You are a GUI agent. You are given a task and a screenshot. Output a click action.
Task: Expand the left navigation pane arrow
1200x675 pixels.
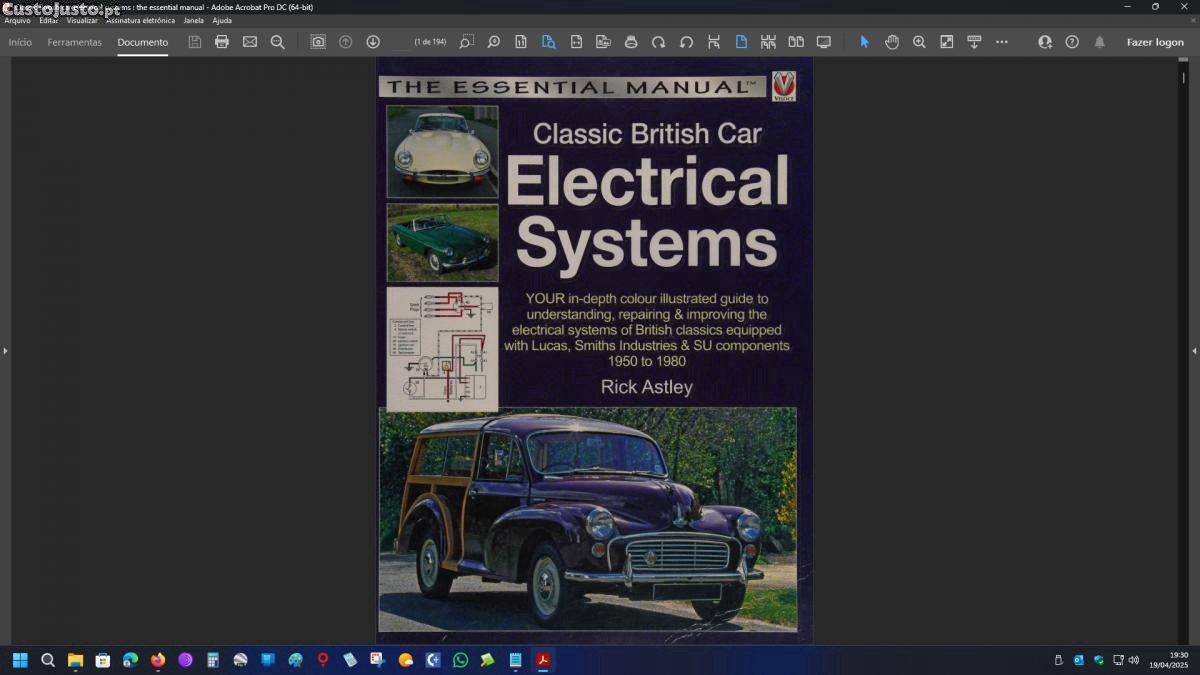(x=5, y=351)
